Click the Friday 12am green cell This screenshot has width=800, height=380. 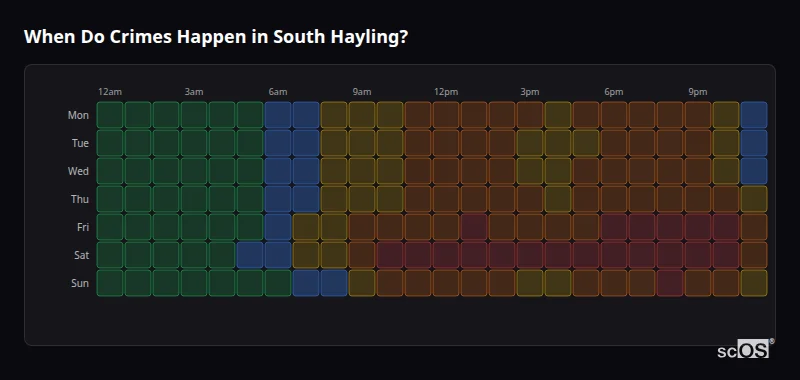pyautogui.click(x=110, y=227)
